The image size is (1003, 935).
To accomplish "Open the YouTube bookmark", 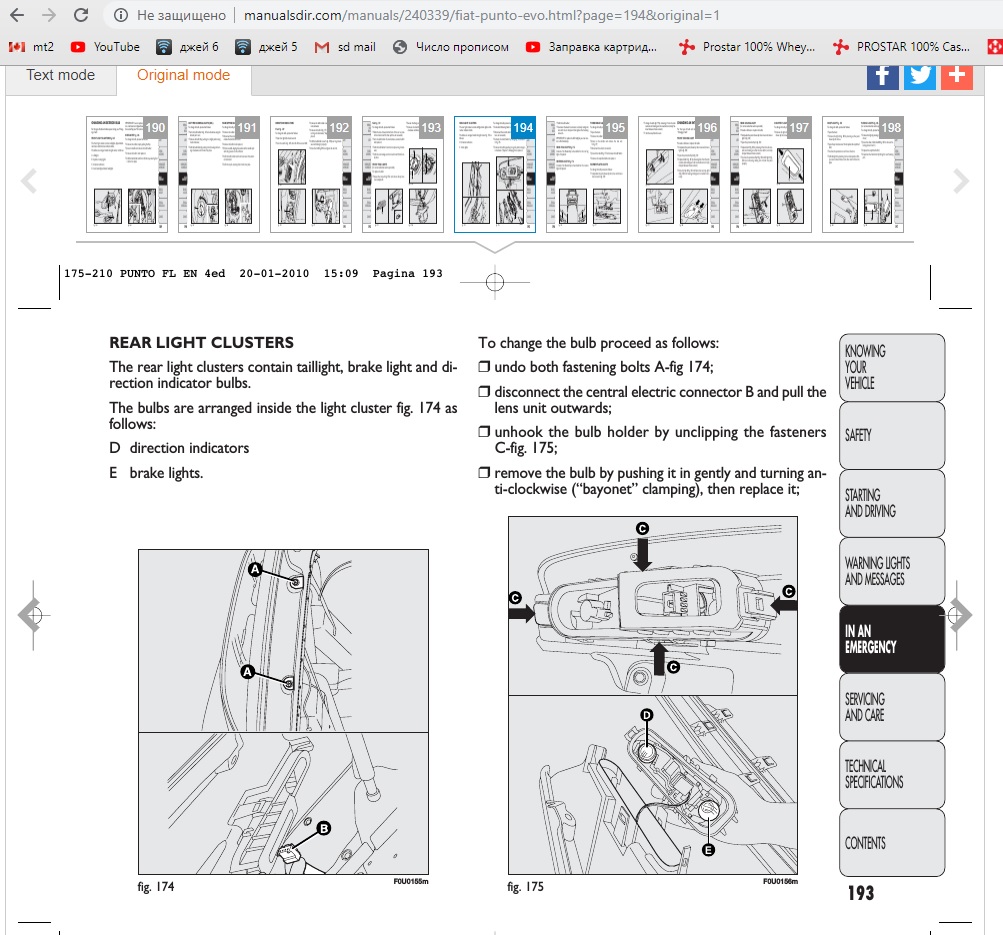I will (x=106, y=47).
